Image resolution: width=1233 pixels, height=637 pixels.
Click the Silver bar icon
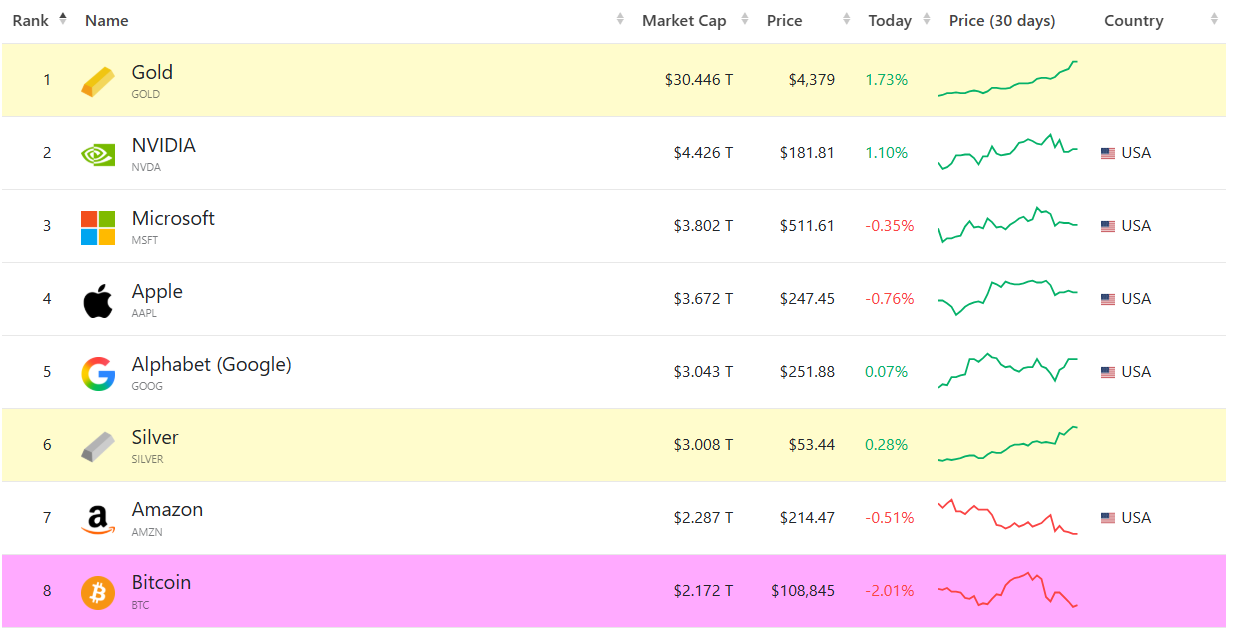[x=98, y=446]
